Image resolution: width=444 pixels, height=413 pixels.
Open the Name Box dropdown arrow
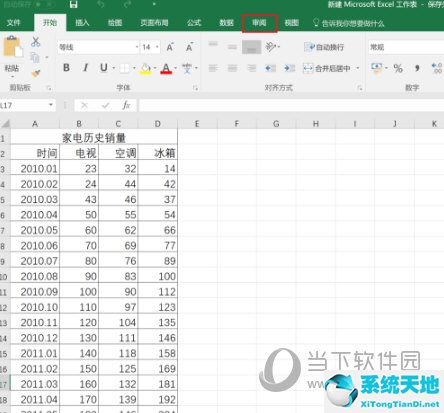[51, 105]
